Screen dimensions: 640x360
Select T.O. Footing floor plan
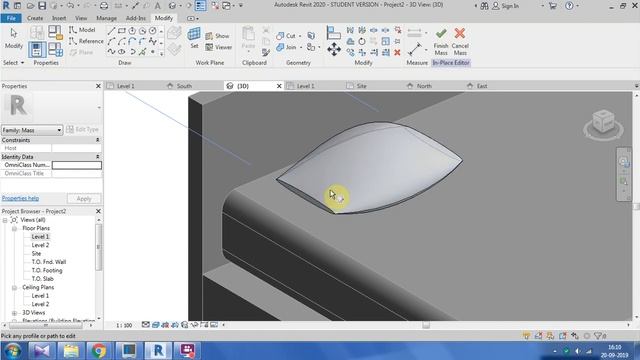pos(47,271)
